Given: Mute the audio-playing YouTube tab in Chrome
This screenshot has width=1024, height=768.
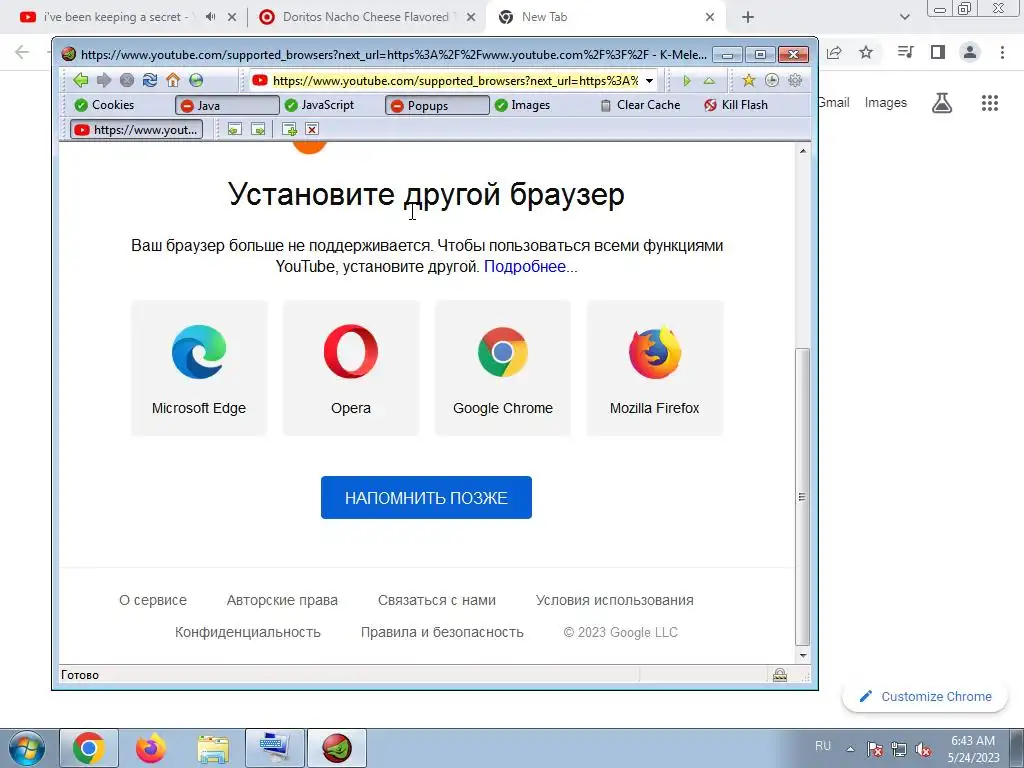Looking at the screenshot, I should tap(210, 17).
